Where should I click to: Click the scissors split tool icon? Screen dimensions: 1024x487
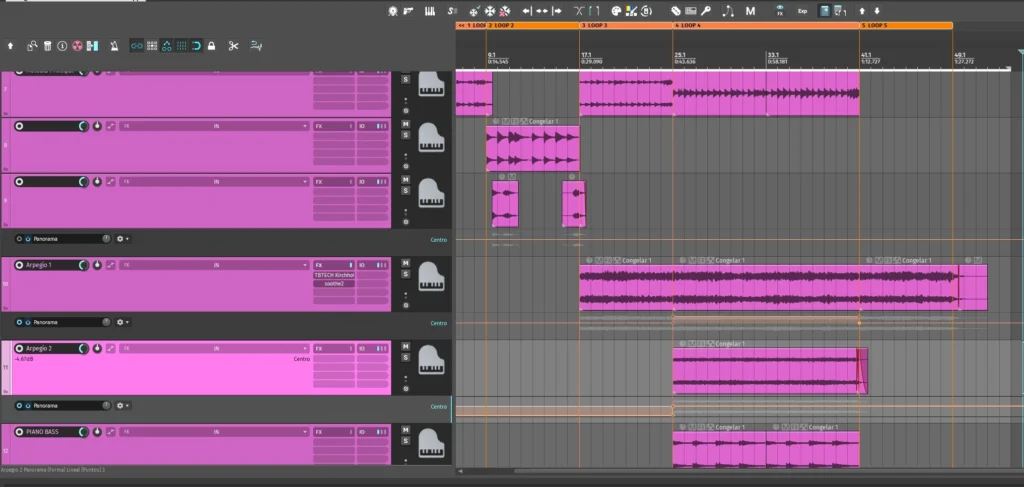(233, 46)
